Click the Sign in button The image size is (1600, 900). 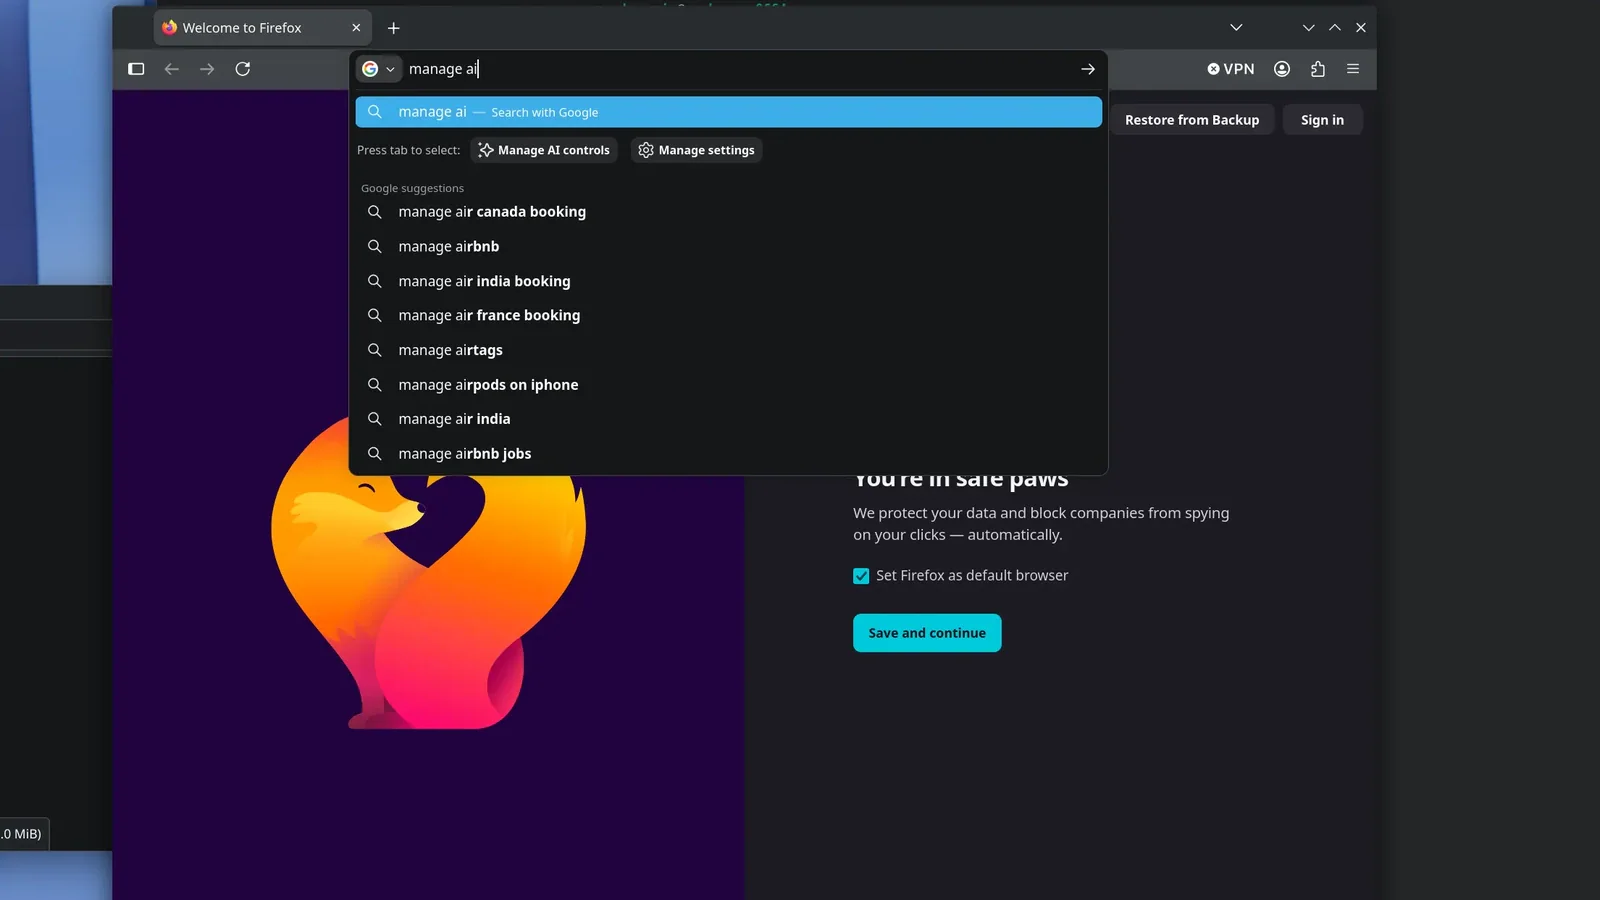(x=1322, y=120)
